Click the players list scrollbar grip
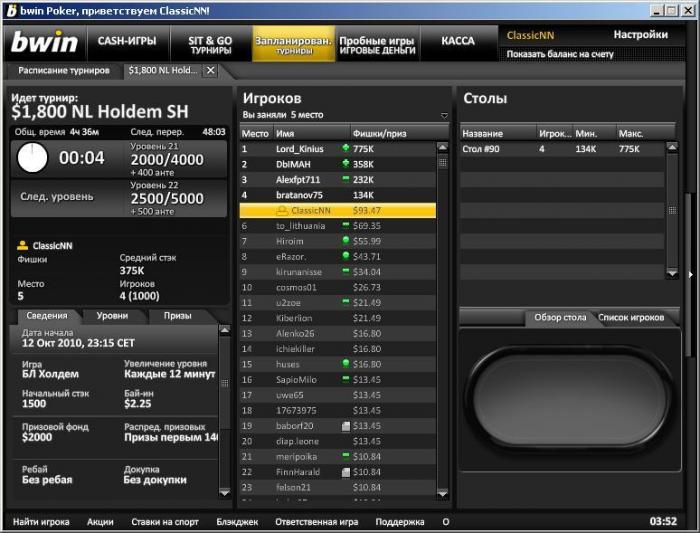Screen dimensions: 700x533 tap(442, 162)
